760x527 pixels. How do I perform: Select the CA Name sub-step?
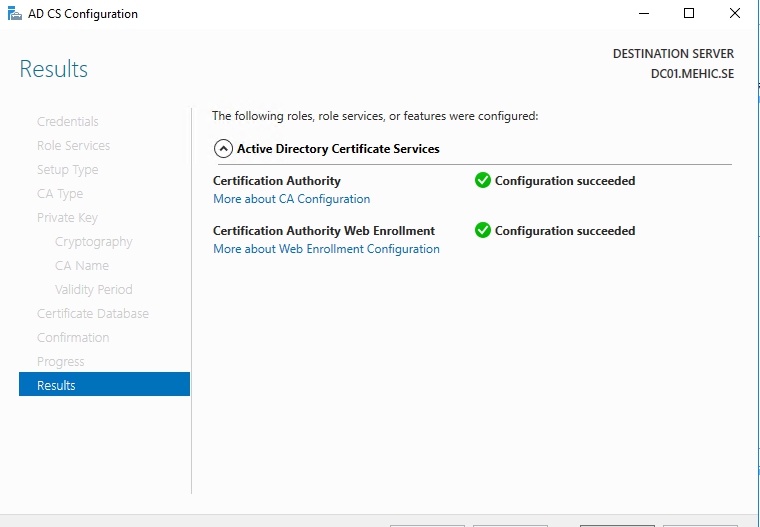click(x=82, y=266)
